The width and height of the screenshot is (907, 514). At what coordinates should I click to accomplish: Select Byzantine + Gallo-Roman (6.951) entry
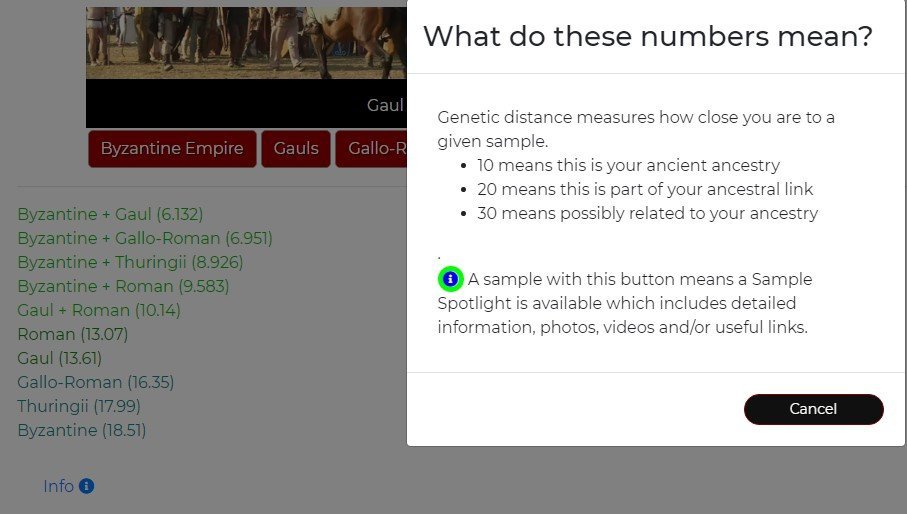145,238
